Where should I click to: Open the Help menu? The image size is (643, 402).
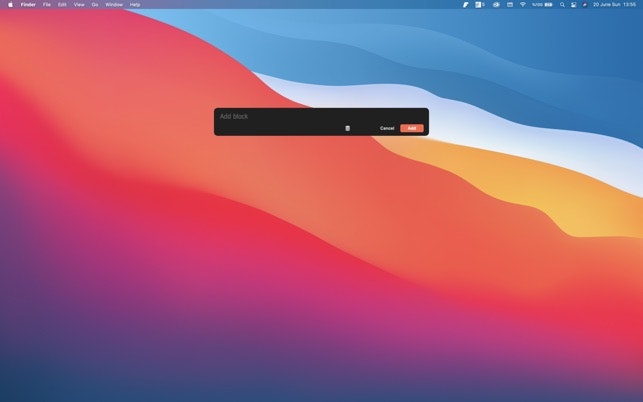tap(135, 5)
